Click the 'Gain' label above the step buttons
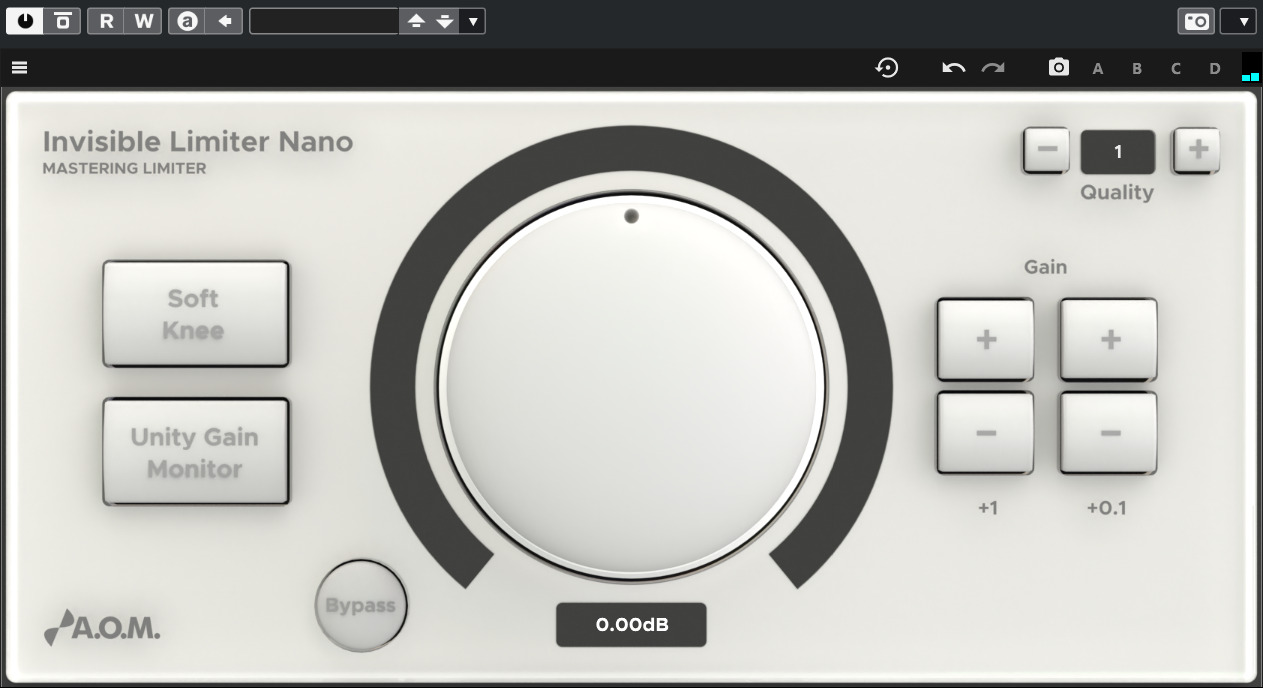Screen dimensions: 1263x688 click(x=1045, y=267)
